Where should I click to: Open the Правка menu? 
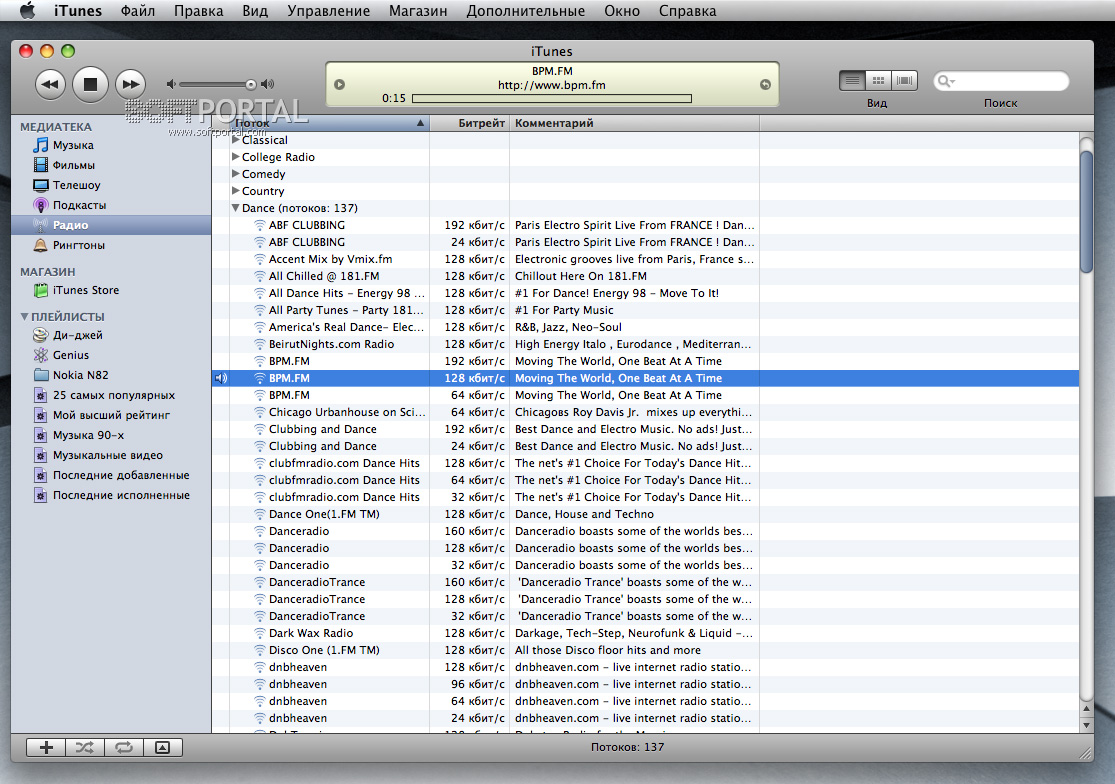[x=198, y=11]
